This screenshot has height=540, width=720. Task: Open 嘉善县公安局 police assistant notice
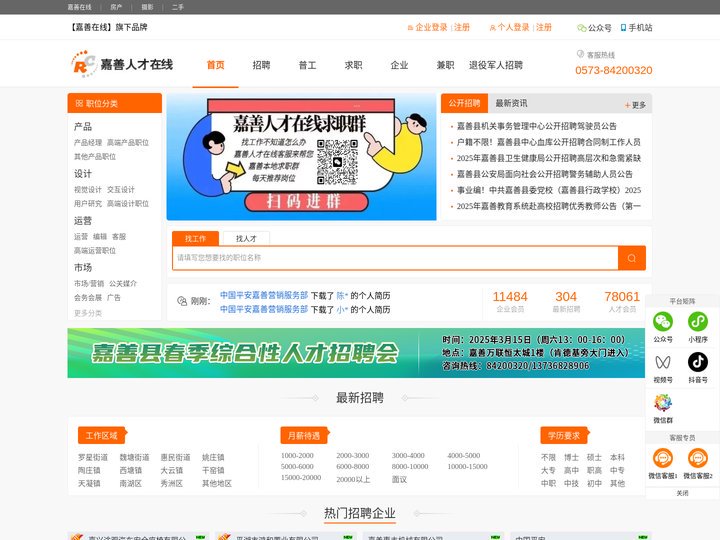click(545, 174)
